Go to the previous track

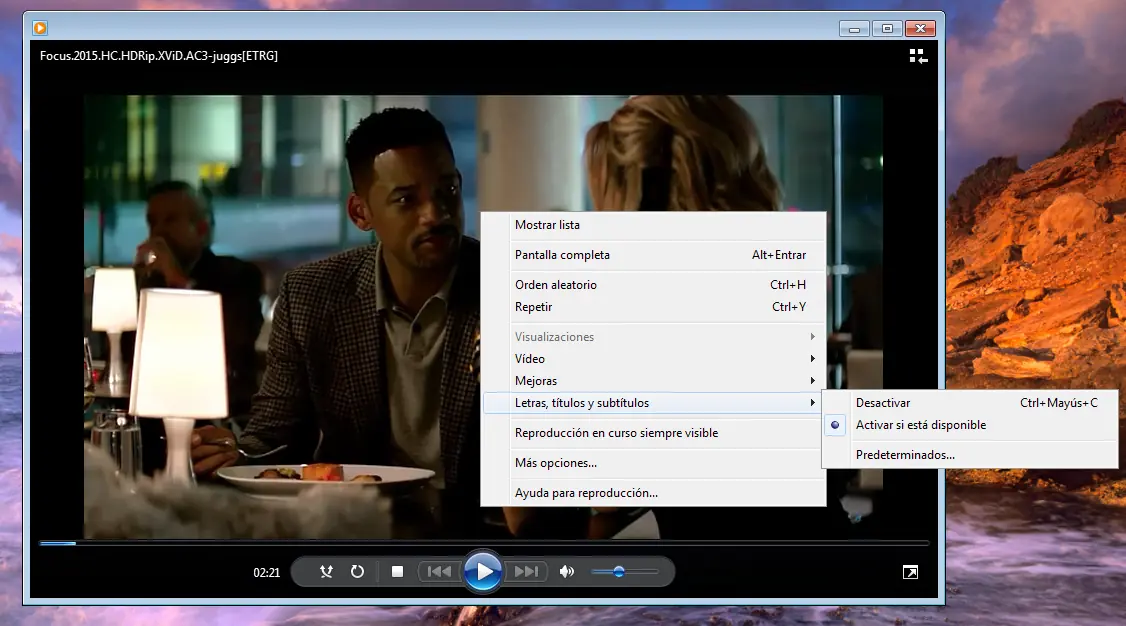pyautogui.click(x=439, y=571)
